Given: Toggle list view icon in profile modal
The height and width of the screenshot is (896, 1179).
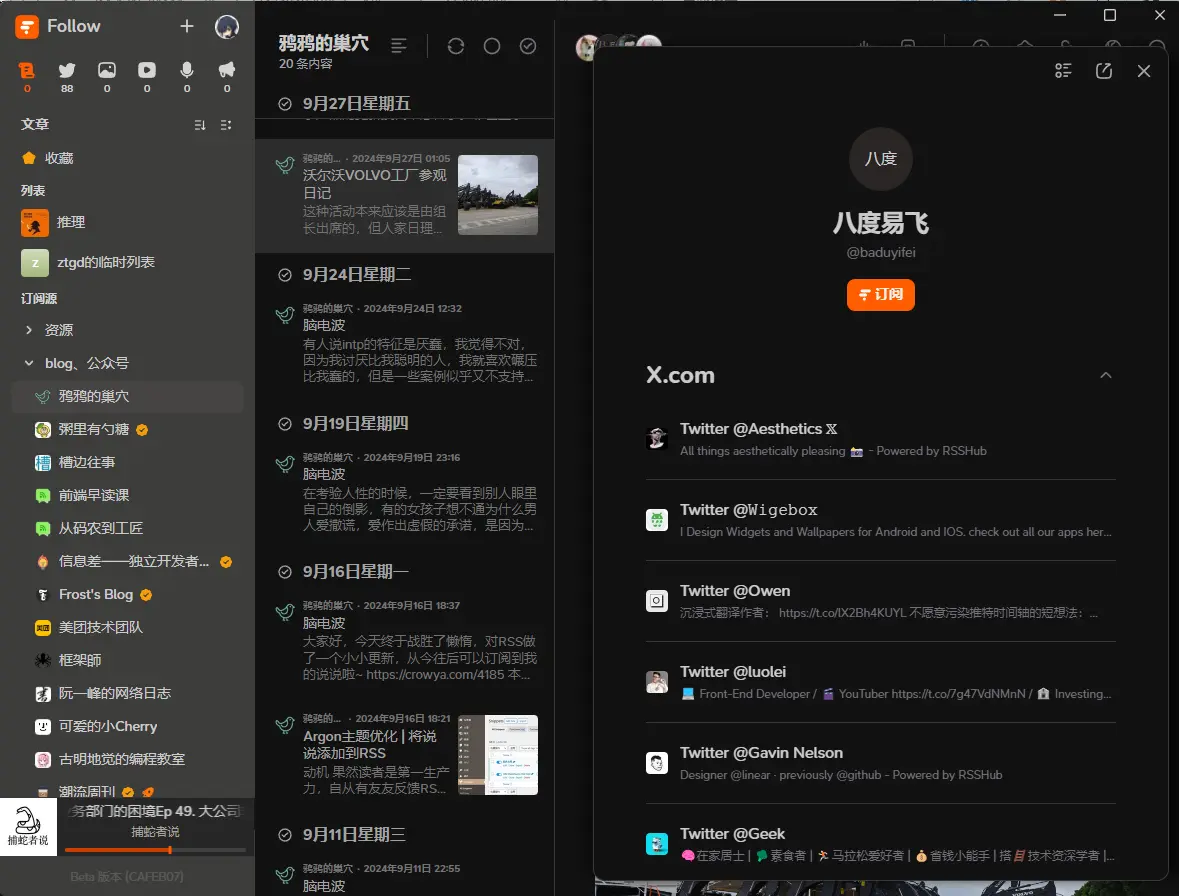Looking at the screenshot, I should (x=1063, y=71).
